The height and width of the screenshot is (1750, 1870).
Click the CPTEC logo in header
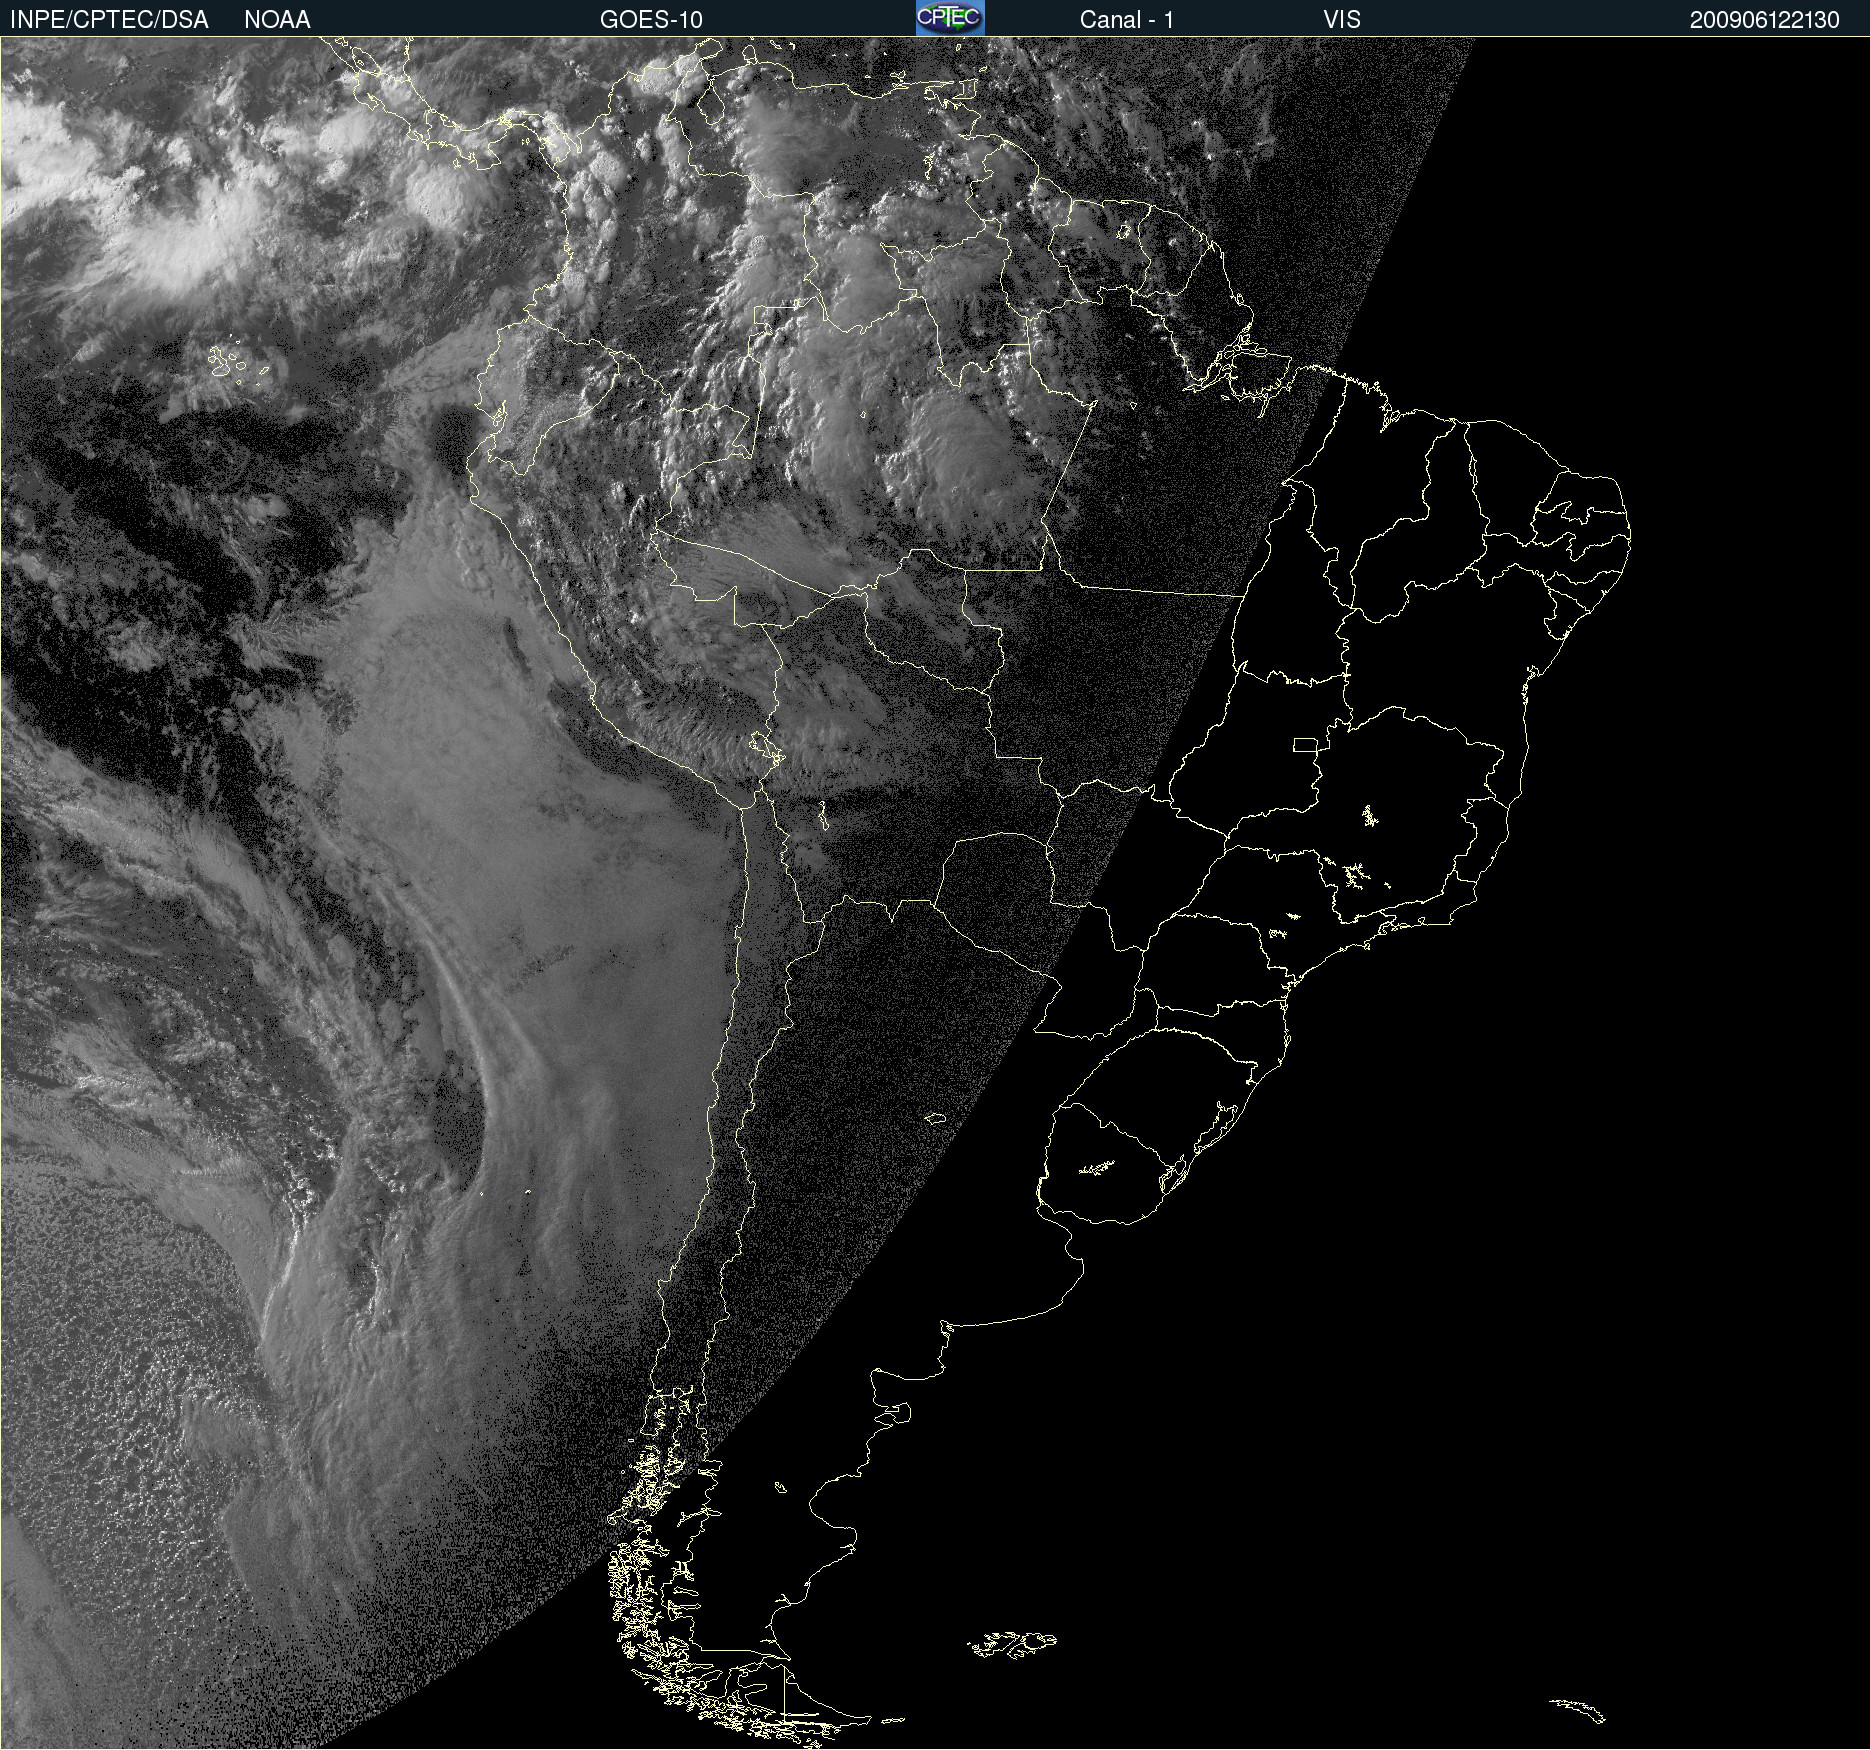click(x=950, y=18)
